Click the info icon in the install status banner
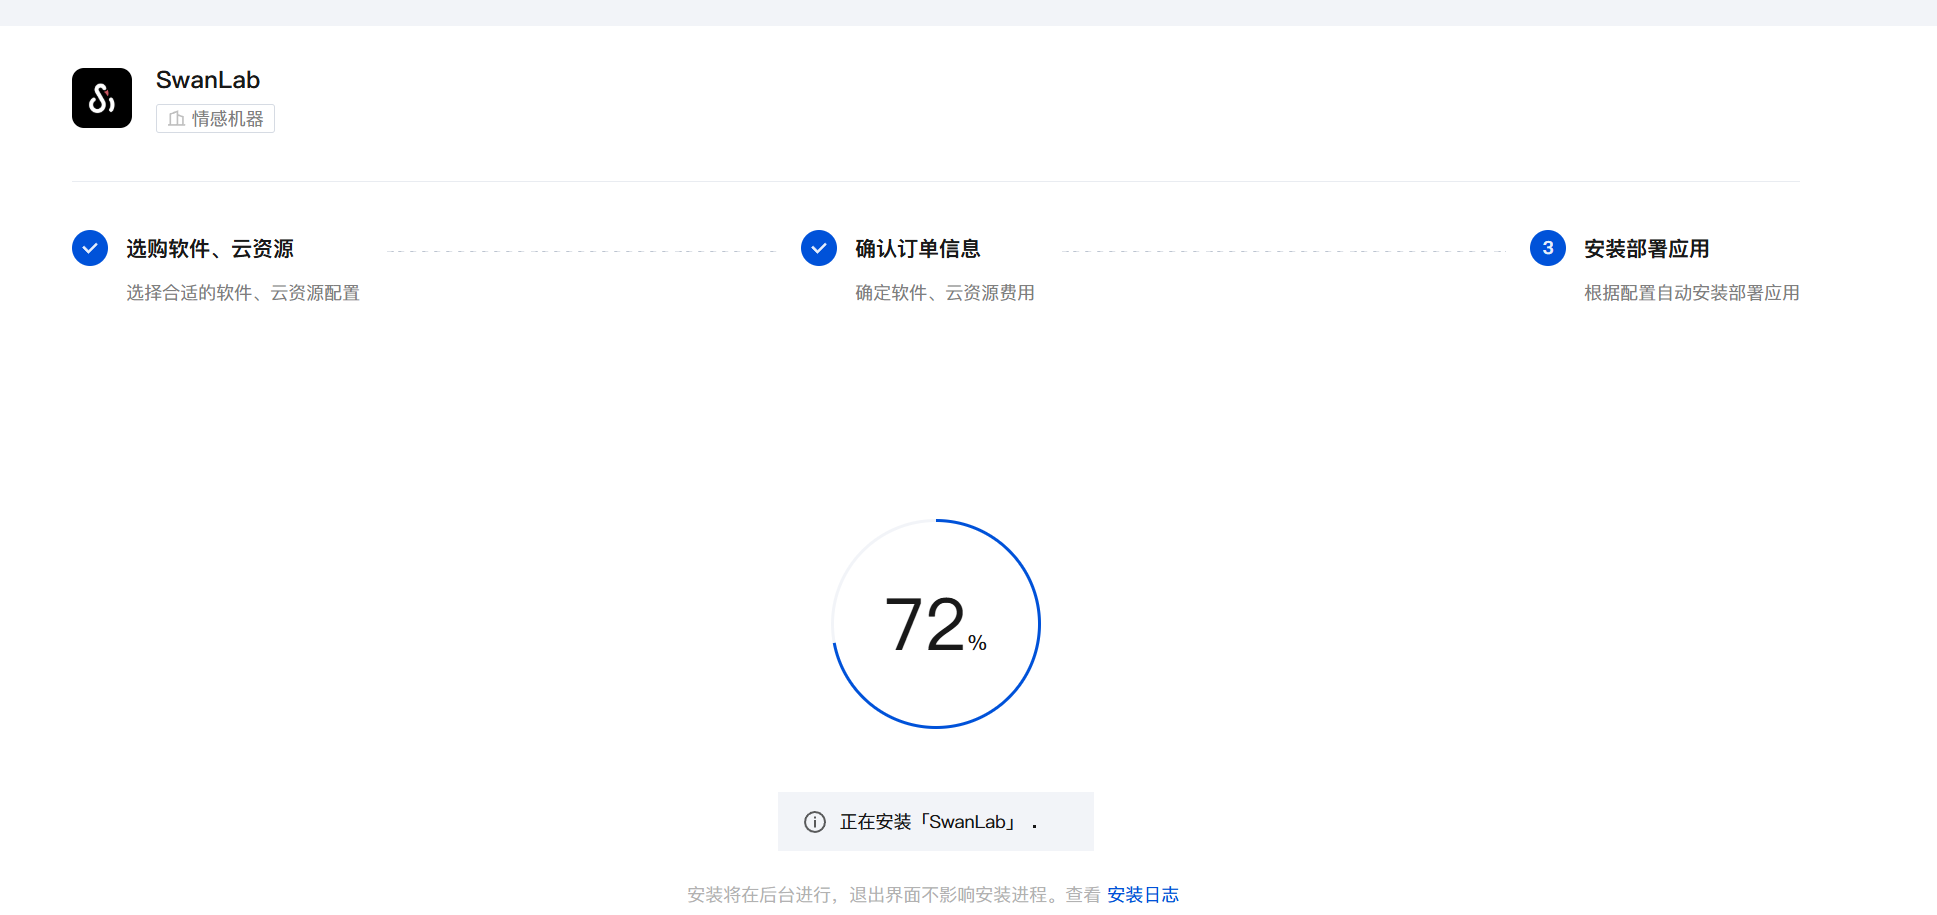The image size is (1937, 915). [x=815, y=822]
